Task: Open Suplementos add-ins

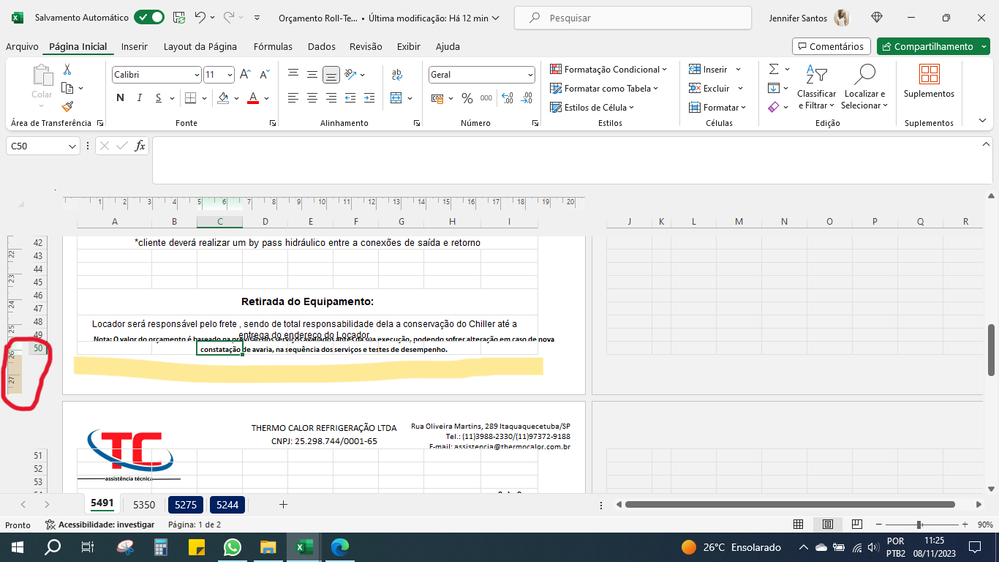Action: coord(929,81)
